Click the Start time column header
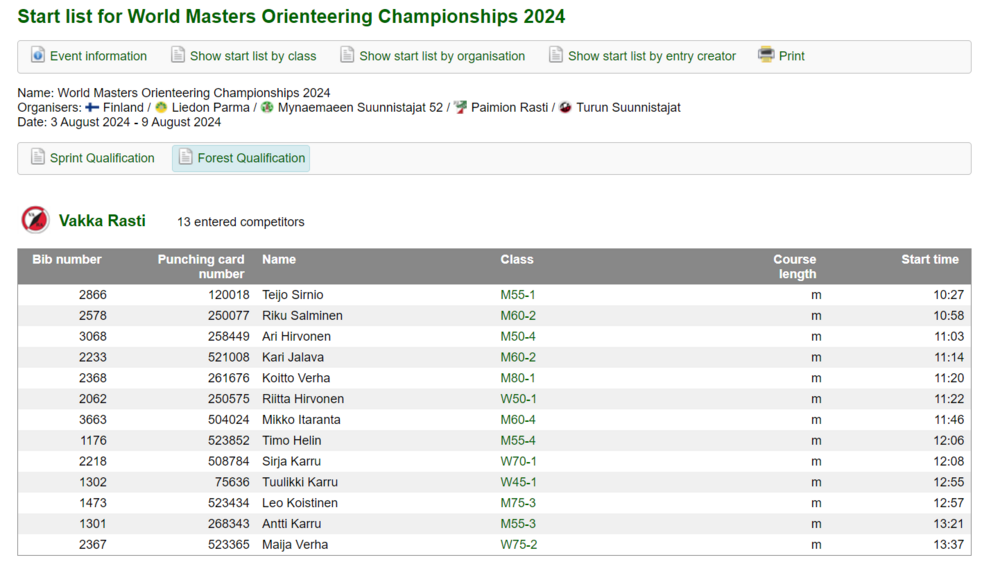 (x=929, y=260)
